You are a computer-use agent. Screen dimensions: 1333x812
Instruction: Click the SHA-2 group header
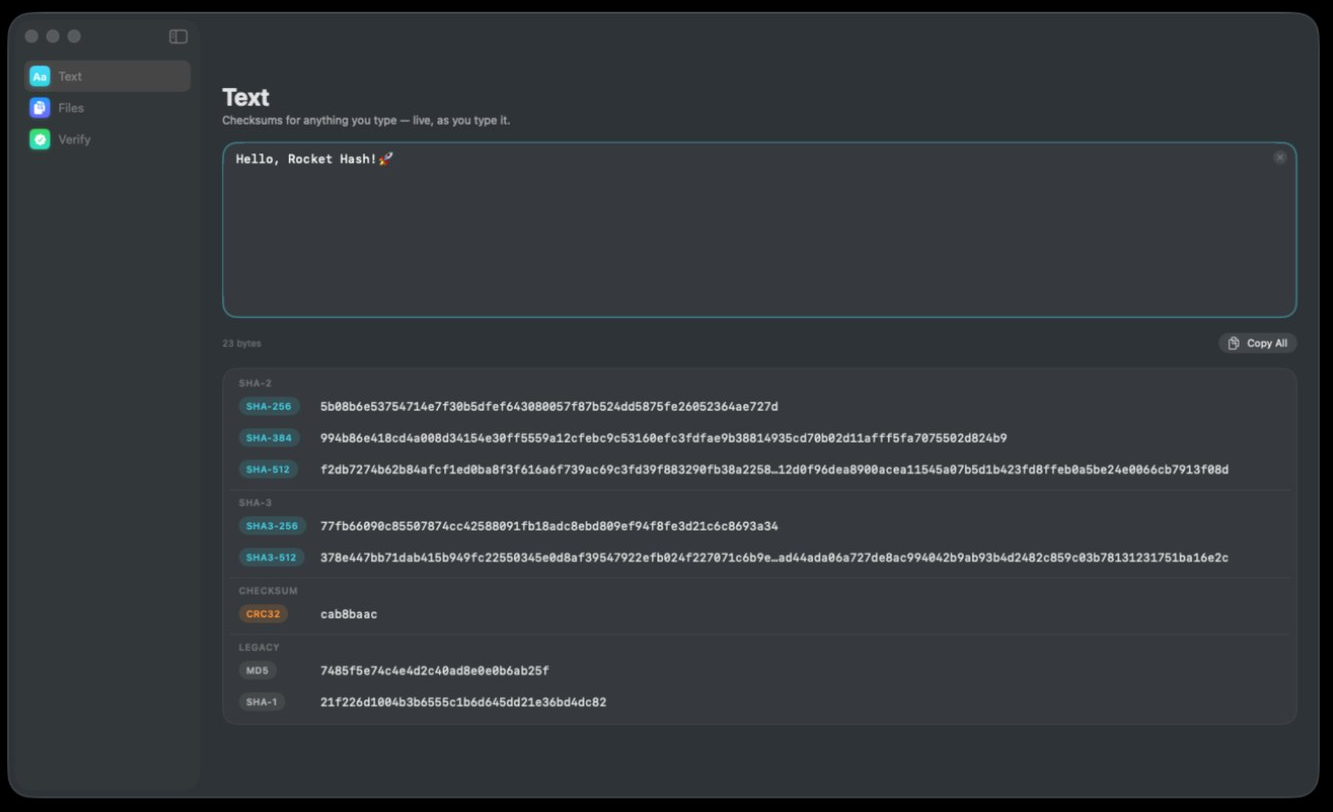(x=255, y=383)
